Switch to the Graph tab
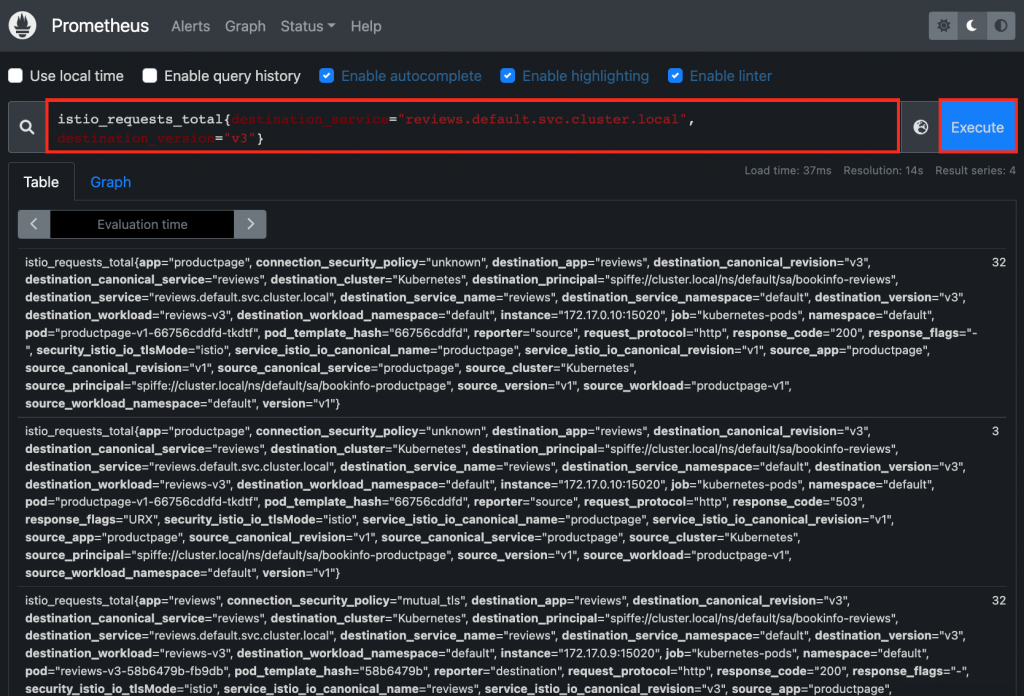1024x696 pixels. (x=110, y=182)
